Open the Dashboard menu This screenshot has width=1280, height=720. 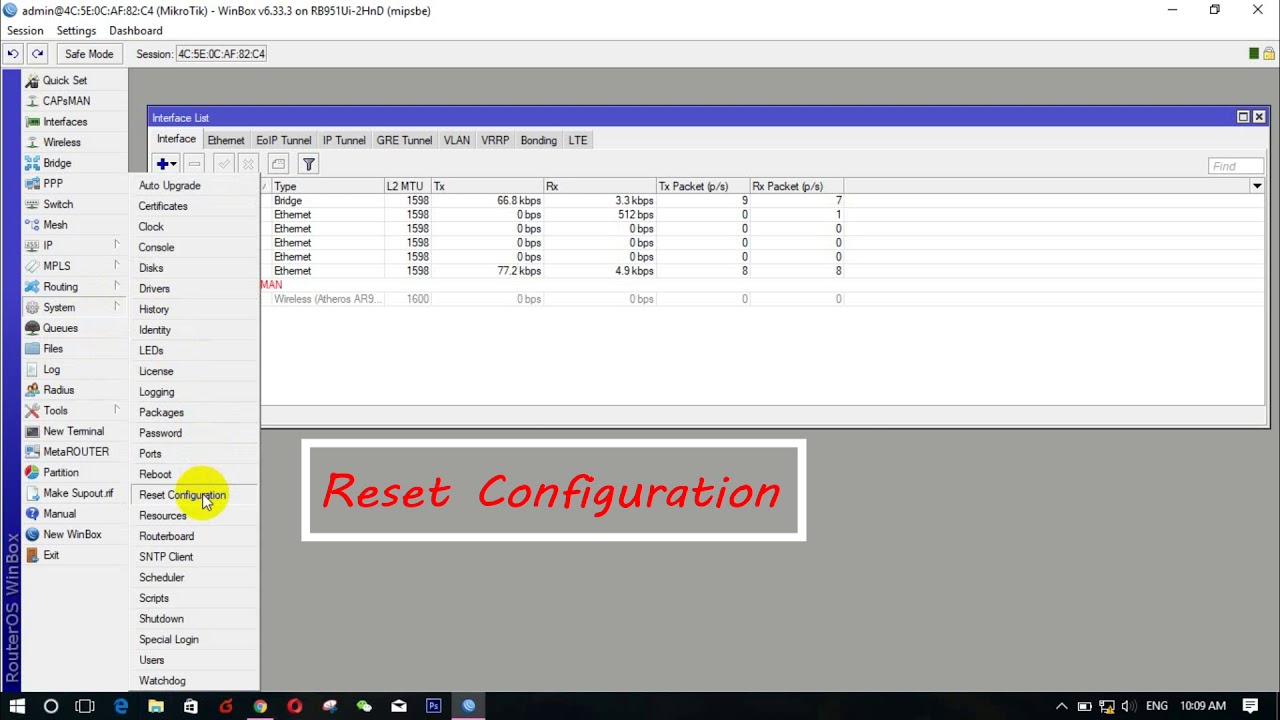pos(135,31)
